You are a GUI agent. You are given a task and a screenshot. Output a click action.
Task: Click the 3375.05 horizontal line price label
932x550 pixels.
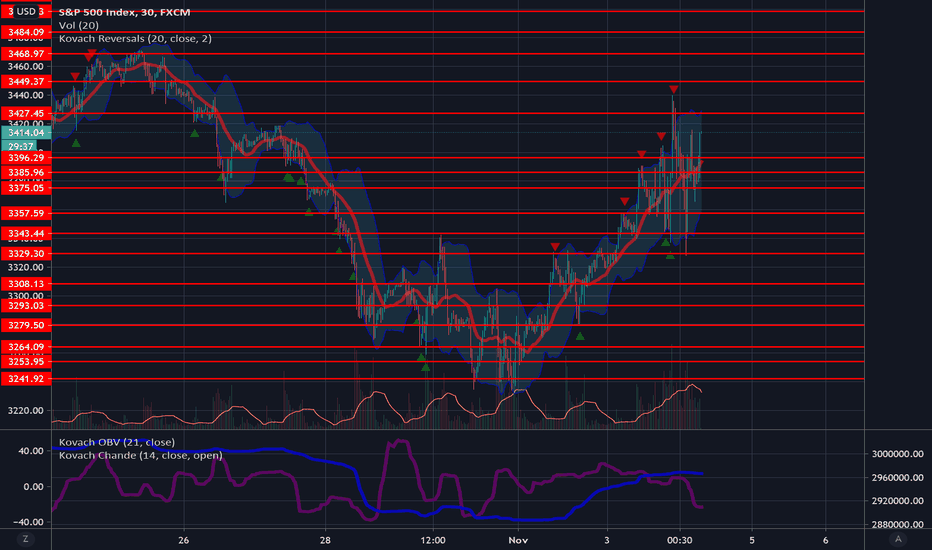pos(26,188)
